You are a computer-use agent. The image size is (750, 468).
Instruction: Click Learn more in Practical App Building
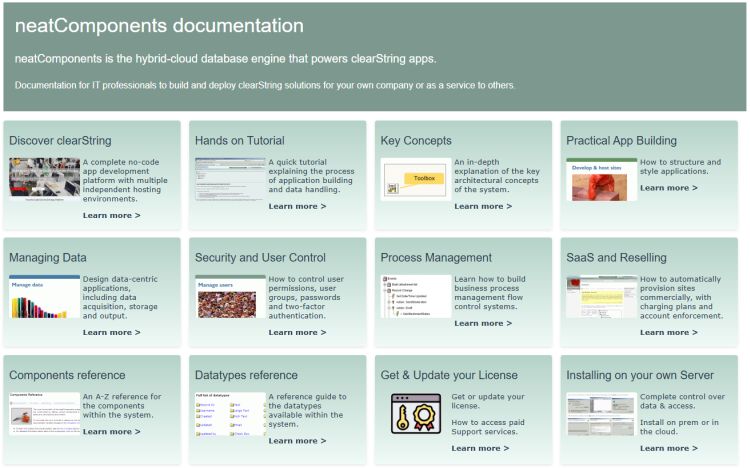tap(669, 187)
